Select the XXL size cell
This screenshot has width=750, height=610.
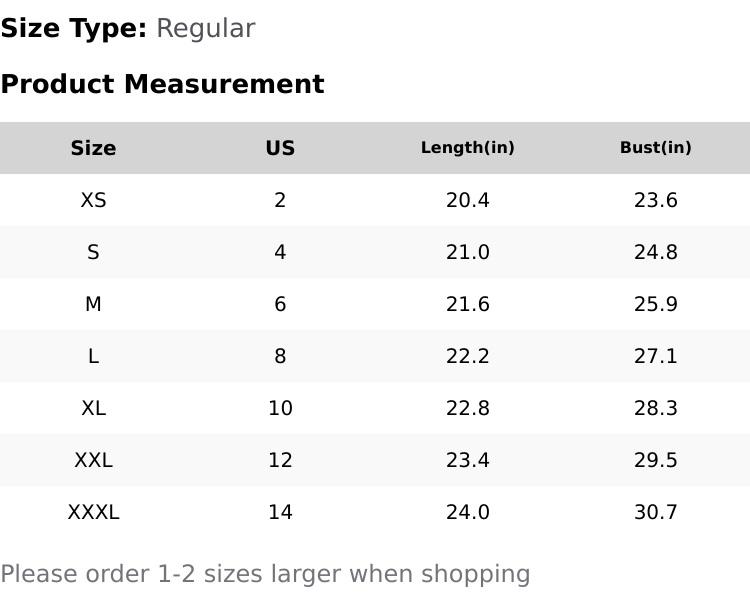(93, 460)
